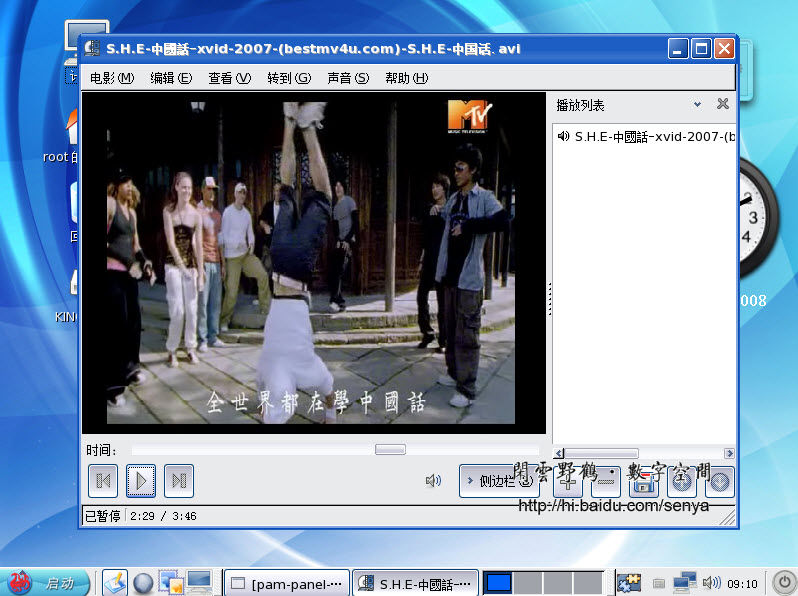Open the 电影(M) menu
Screen dimensions: 798x596
(x=112, y=78)
